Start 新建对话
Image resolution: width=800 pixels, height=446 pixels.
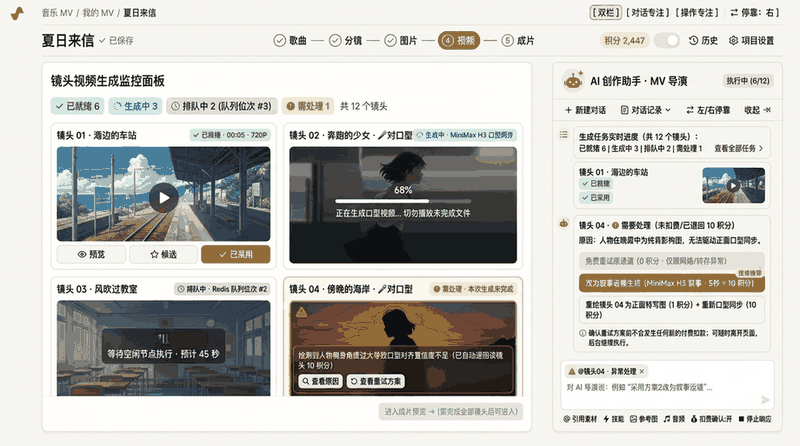click(x=585, y=110)
